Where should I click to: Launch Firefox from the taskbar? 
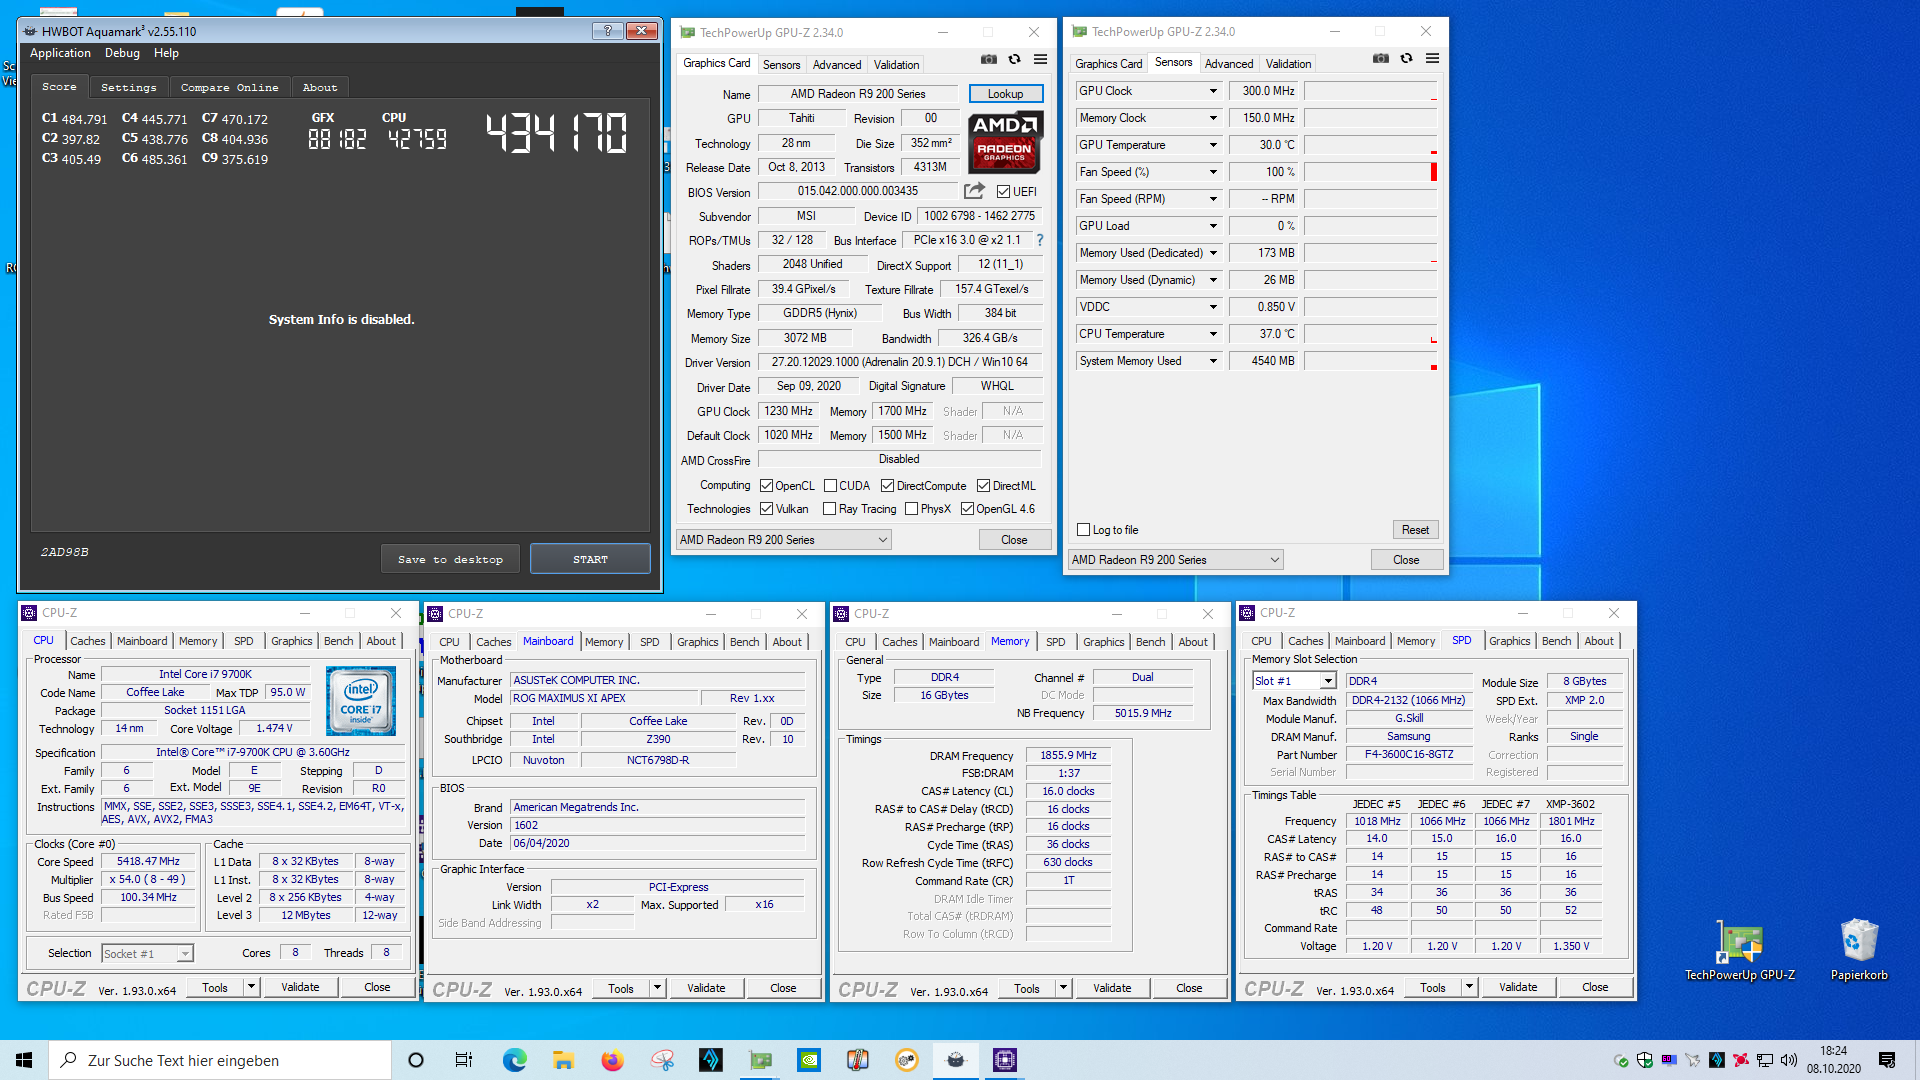click(612, 1060)
